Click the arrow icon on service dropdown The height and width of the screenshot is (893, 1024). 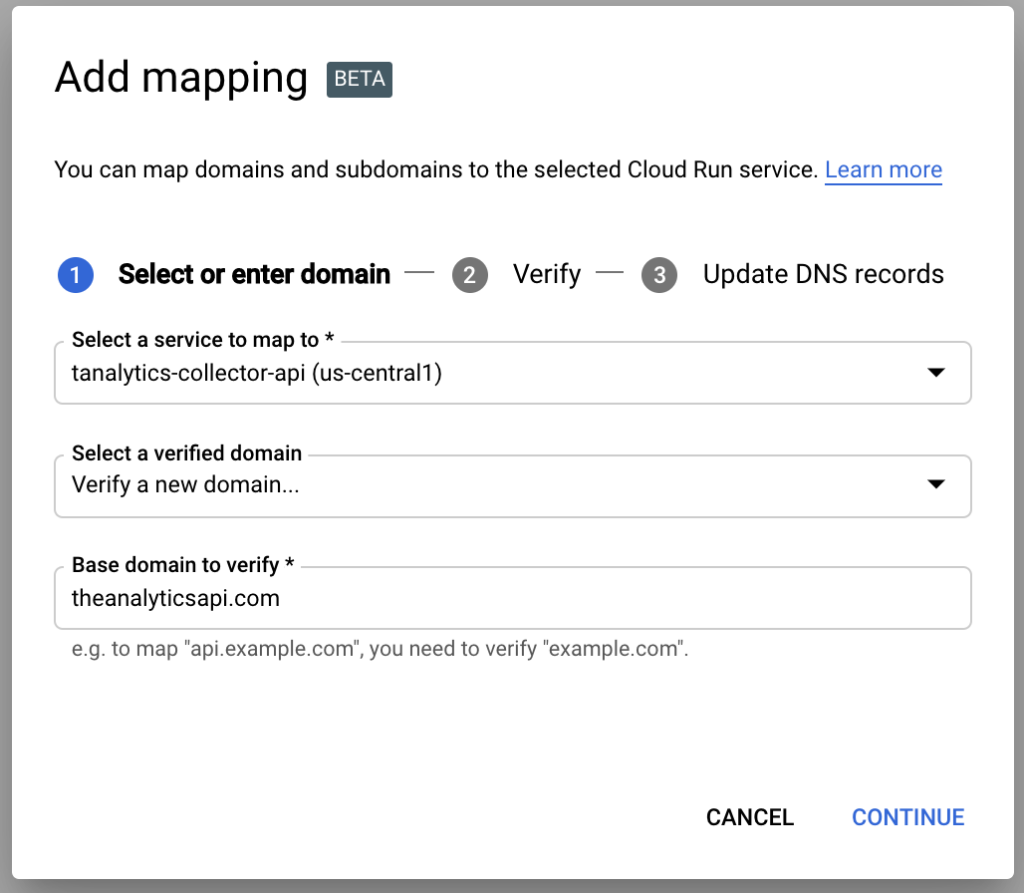click(x=936, y=373)
